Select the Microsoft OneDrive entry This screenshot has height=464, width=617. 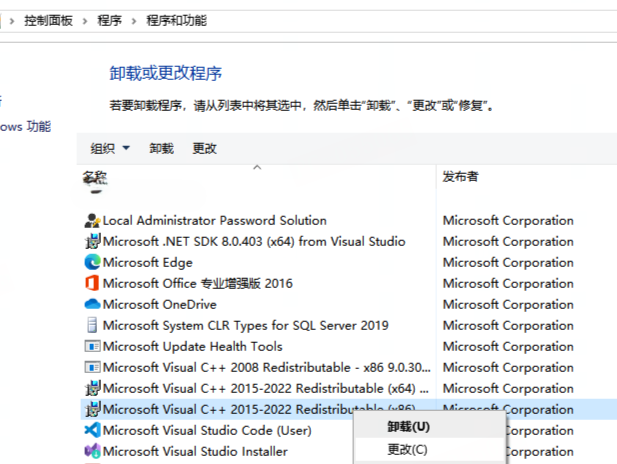(159, 304)
